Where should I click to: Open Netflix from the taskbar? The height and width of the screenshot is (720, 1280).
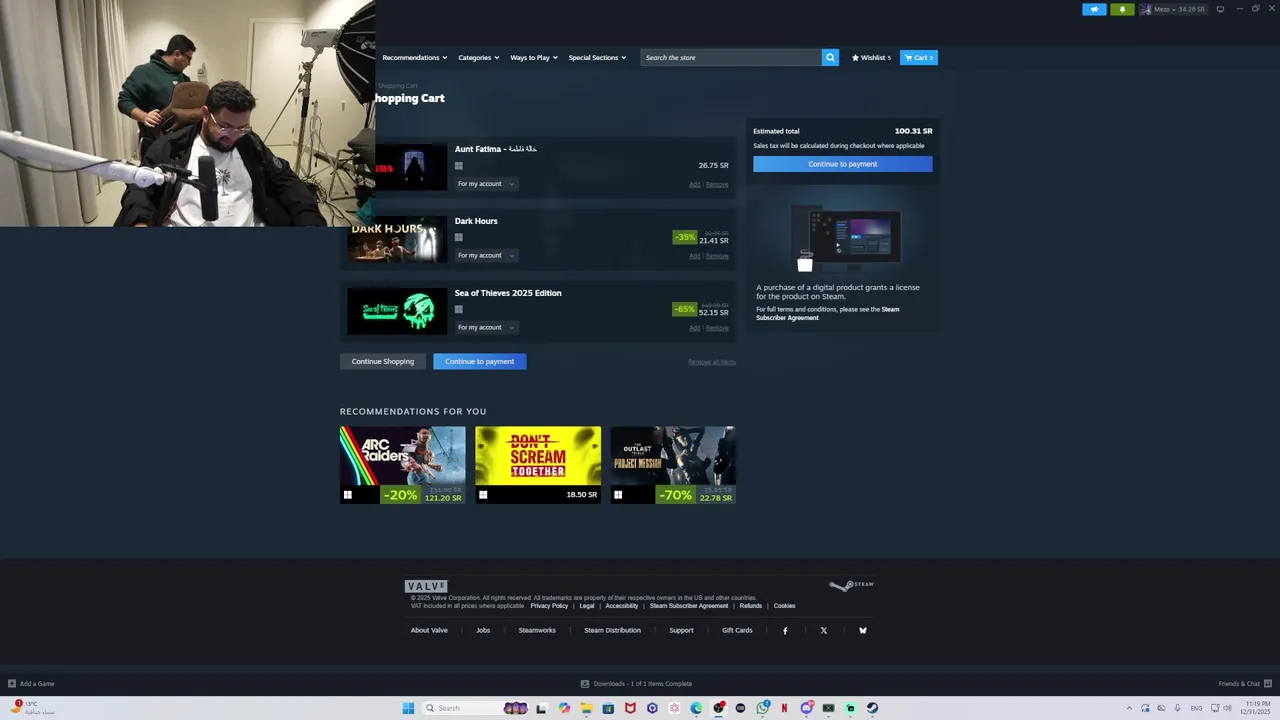[x=784, y=708]
